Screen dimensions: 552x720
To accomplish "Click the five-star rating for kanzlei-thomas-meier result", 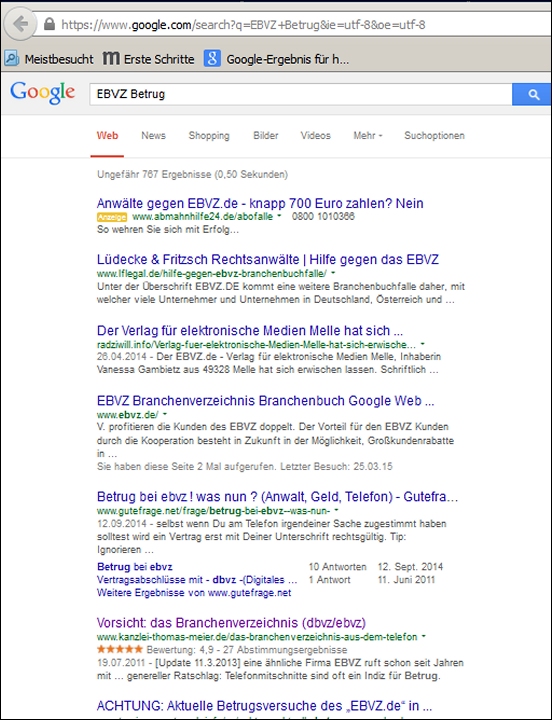I will (x=120, y=649).
